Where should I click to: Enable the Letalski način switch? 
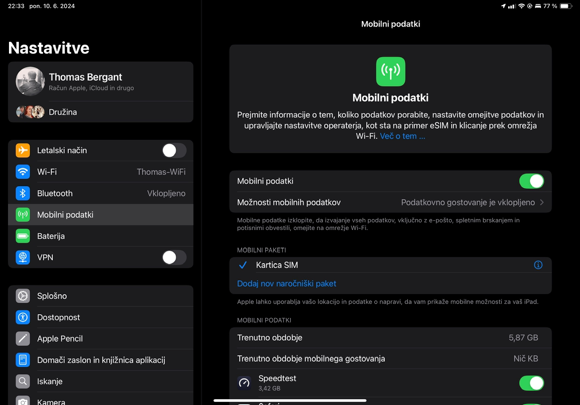point(174,151)
